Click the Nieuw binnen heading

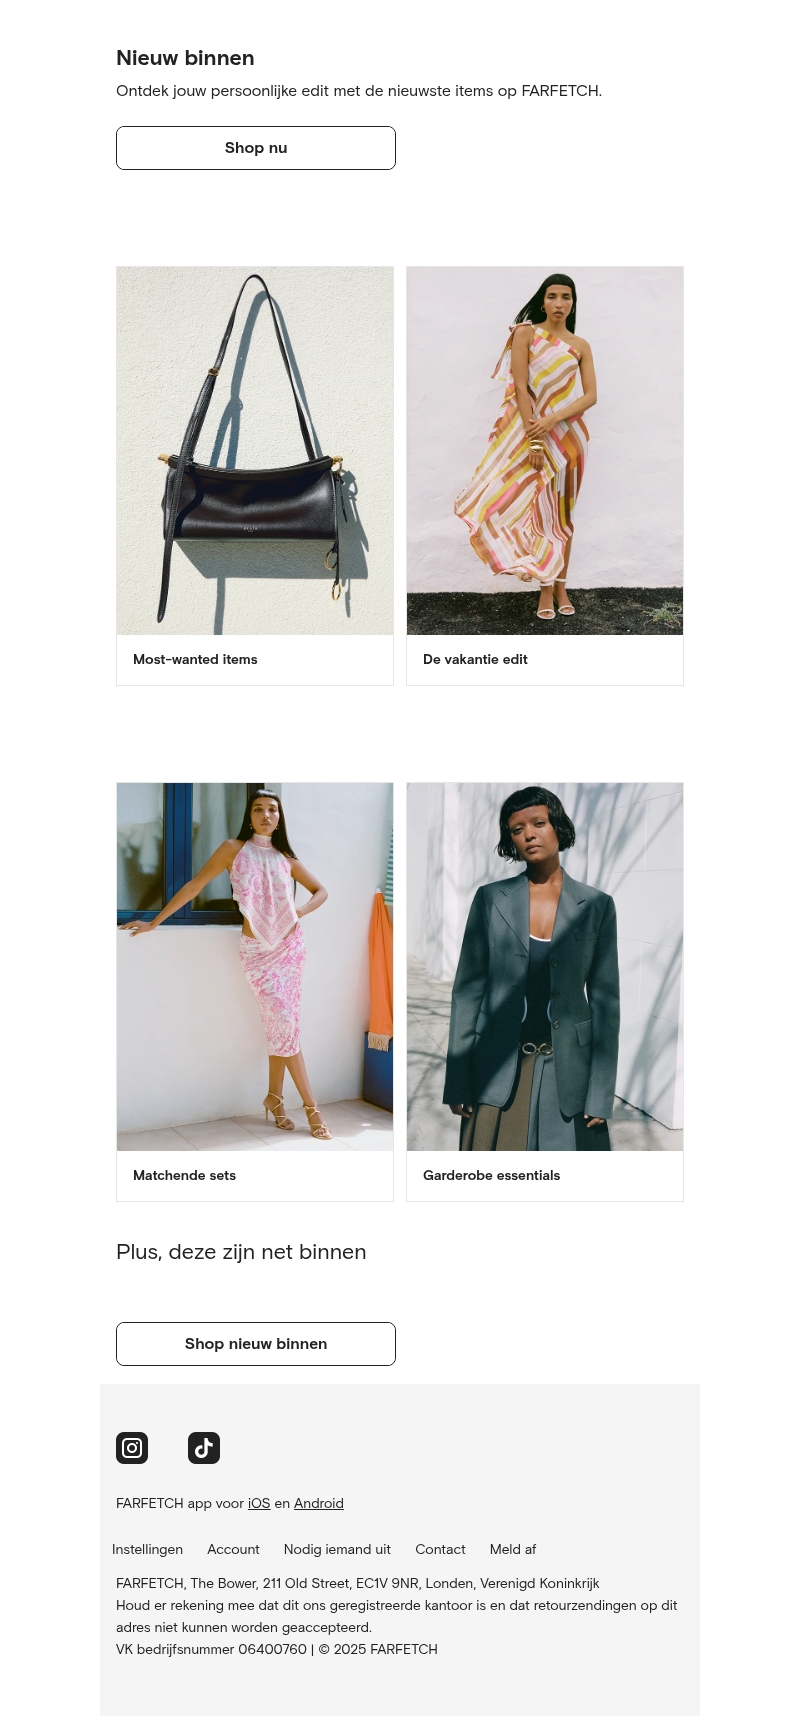click(185, 58)
